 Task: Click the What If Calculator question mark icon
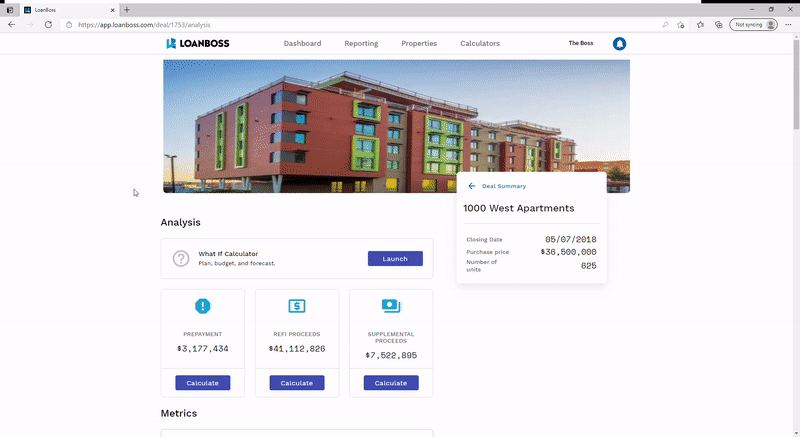point(181,259)
